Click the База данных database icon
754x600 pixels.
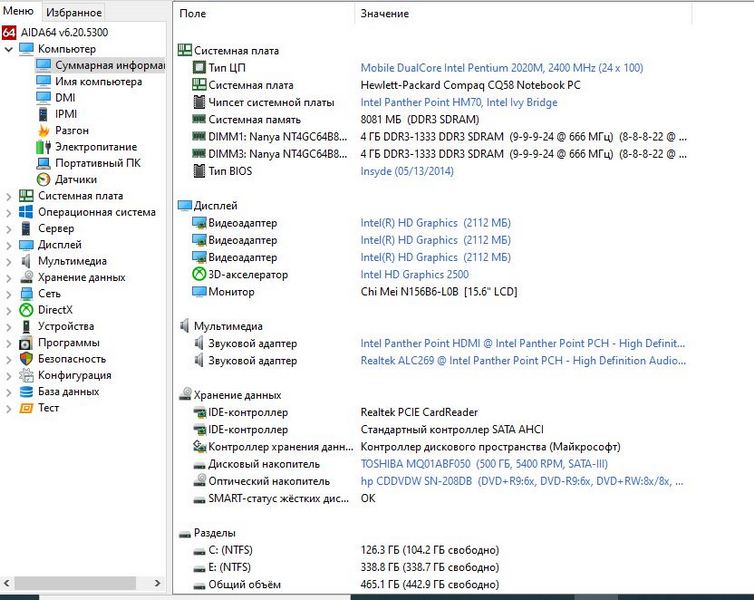(26, 392)
